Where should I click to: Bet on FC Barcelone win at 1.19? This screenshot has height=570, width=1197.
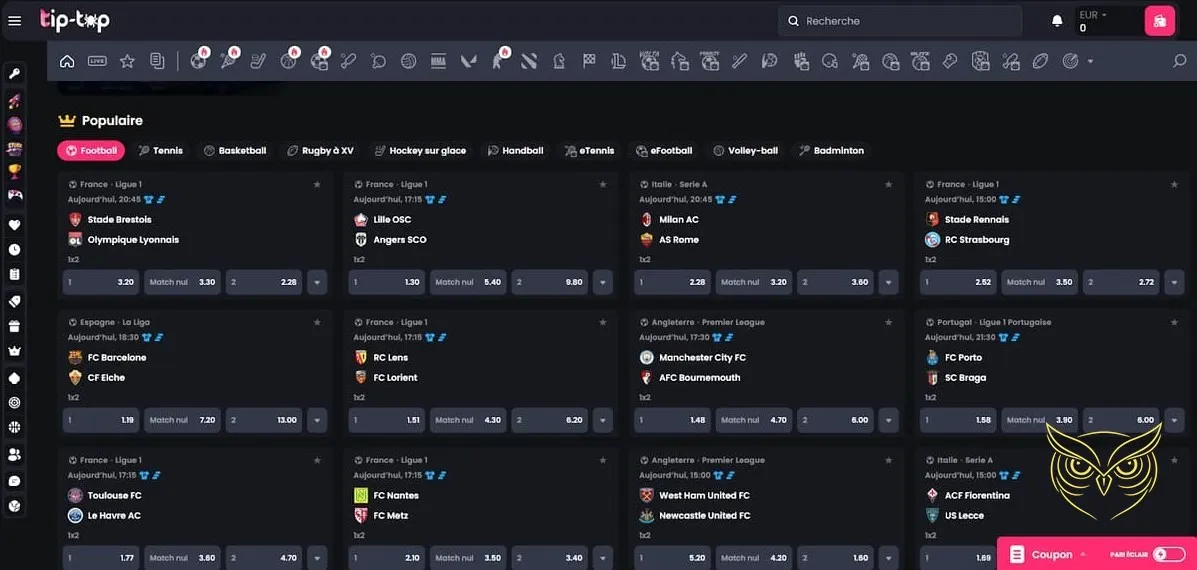coord(100,420)
